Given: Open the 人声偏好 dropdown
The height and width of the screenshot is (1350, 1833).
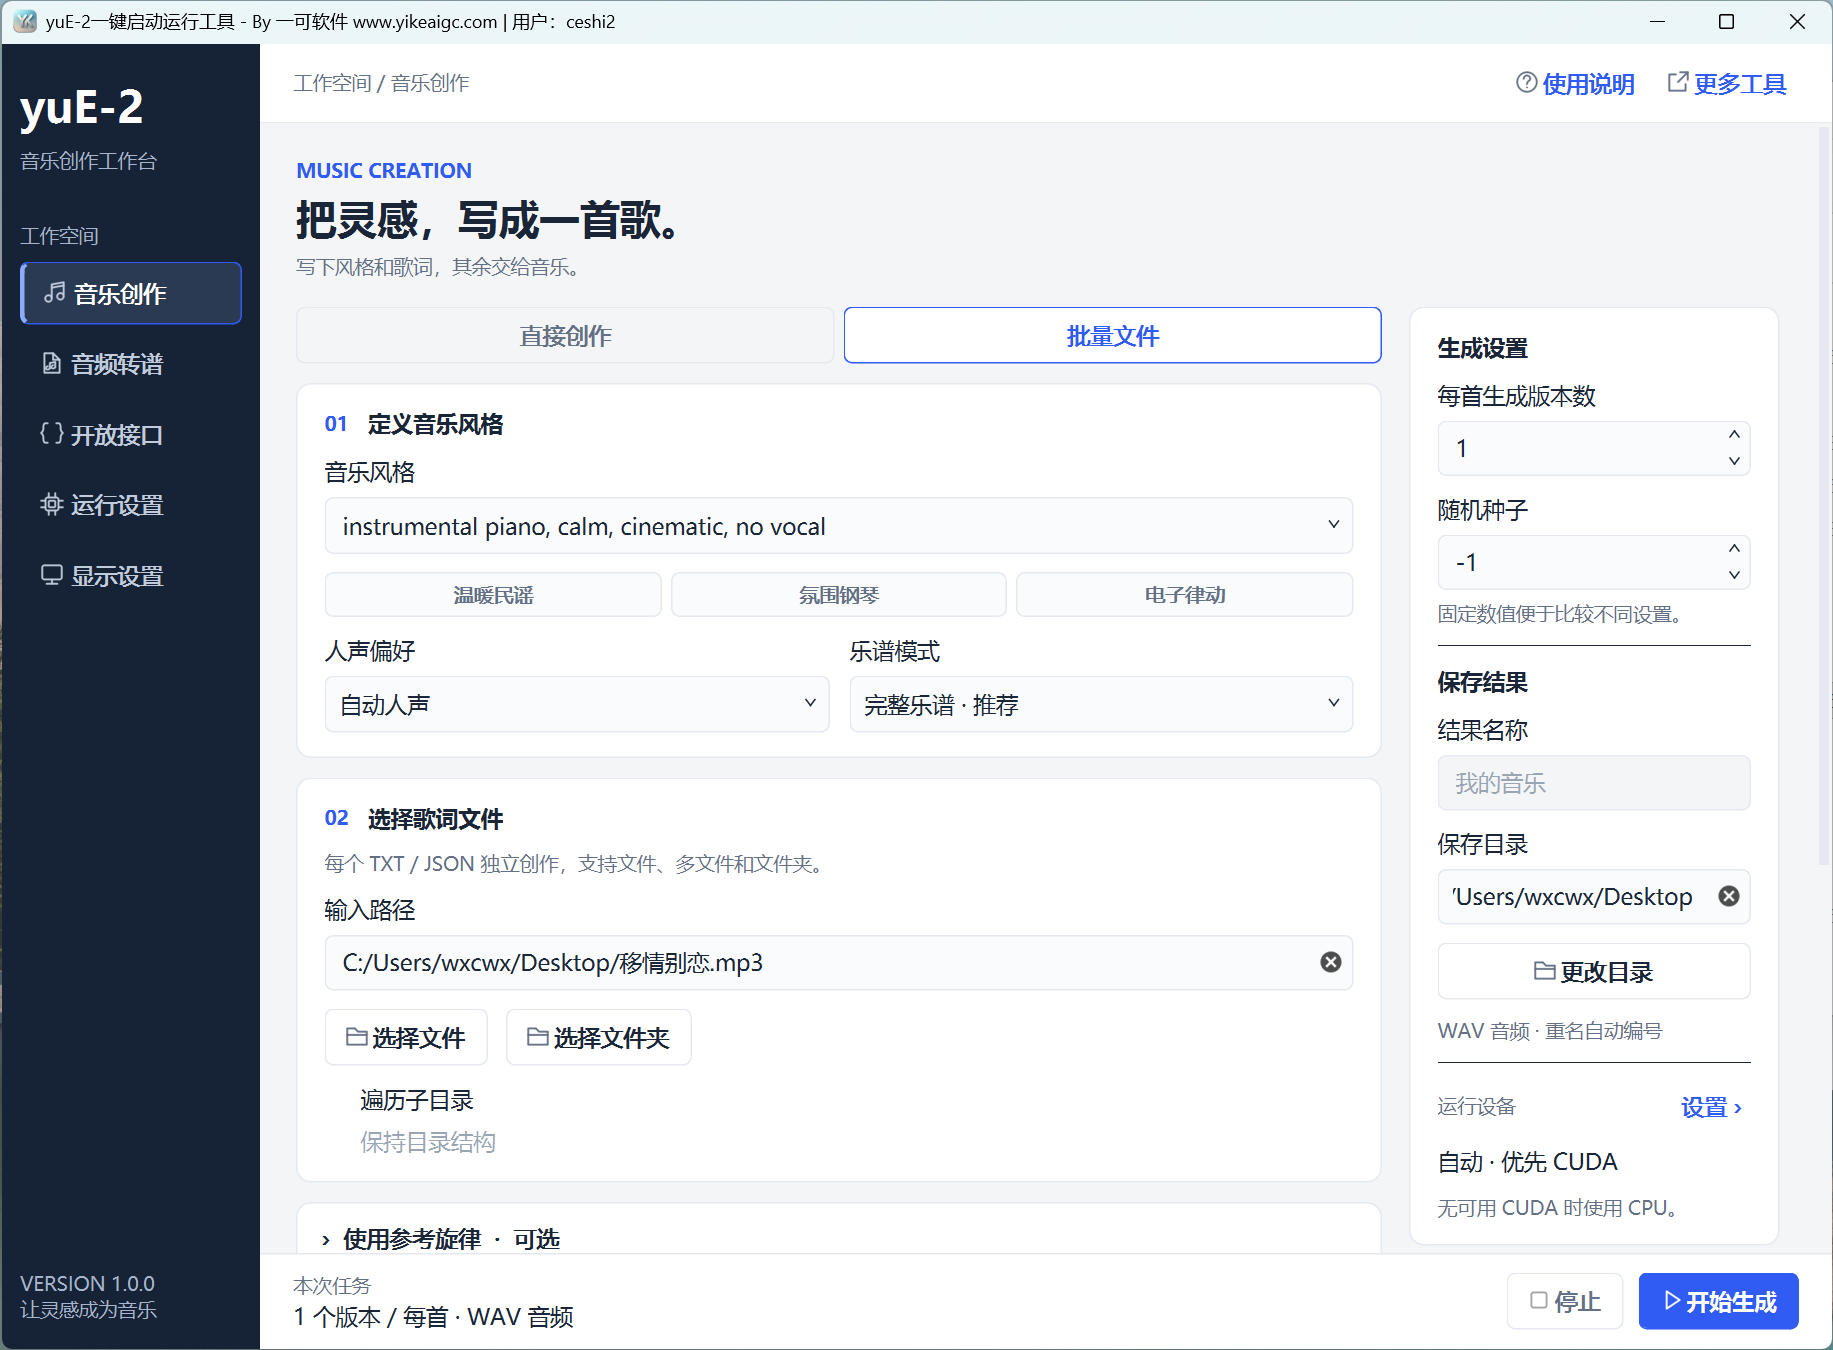Looking at the screenshot, I should click(x=577, y=705).
